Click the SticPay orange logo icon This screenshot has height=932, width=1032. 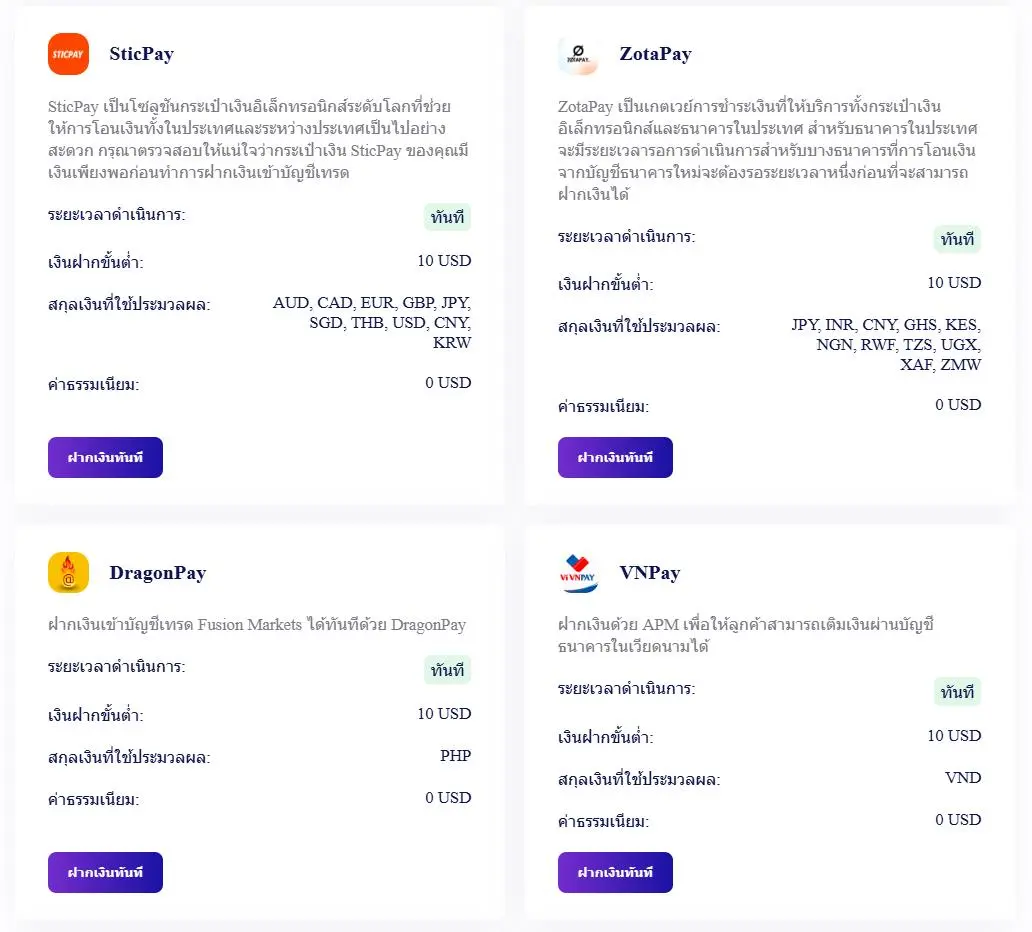tap(68, 54)
